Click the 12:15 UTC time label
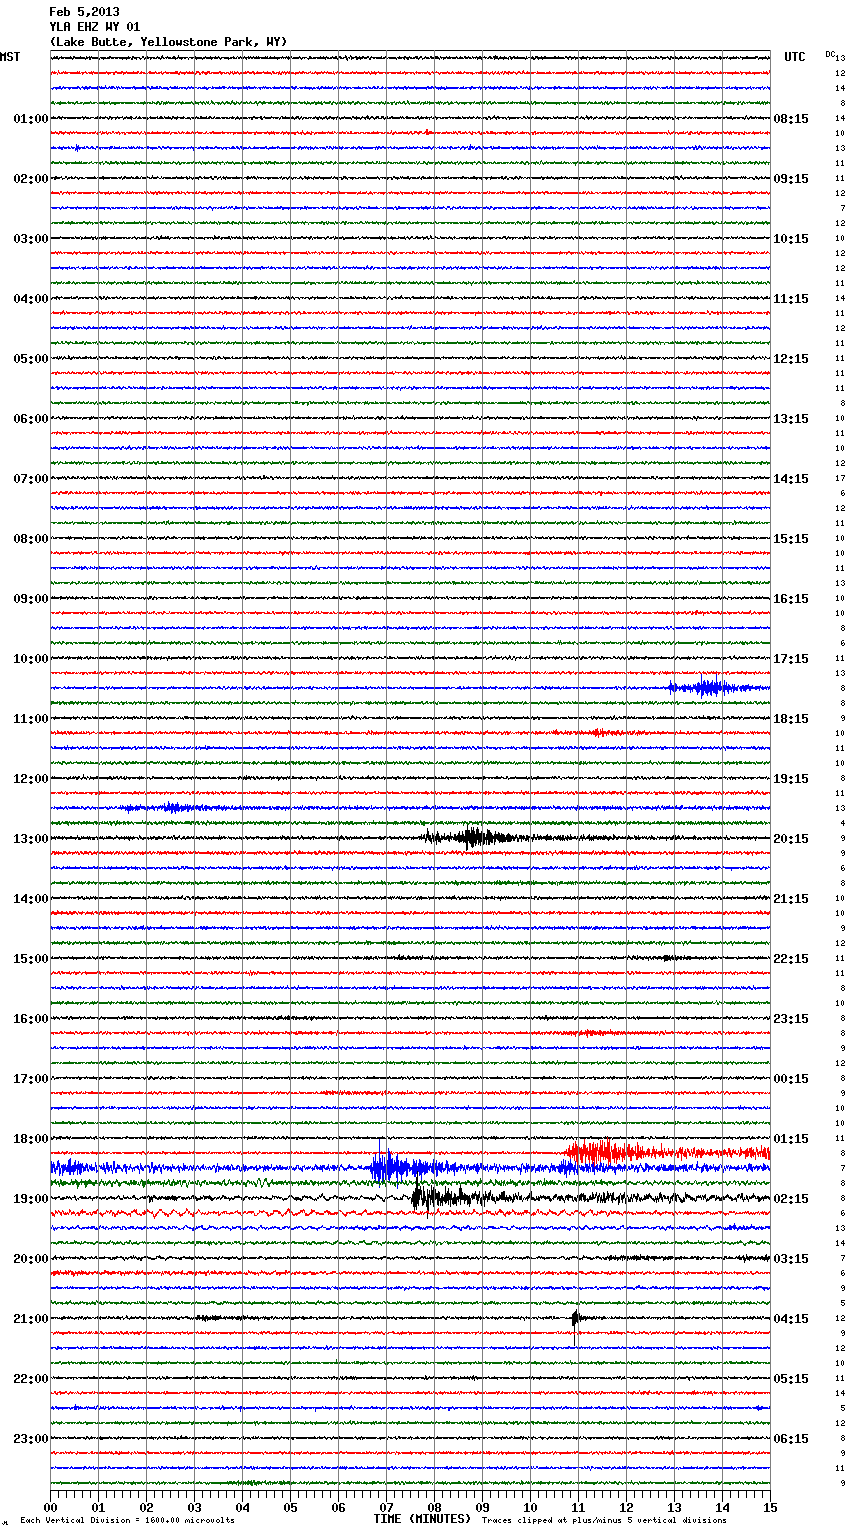Image resolution: width=850 pixels, height=1534 pixels. point(791,359)
